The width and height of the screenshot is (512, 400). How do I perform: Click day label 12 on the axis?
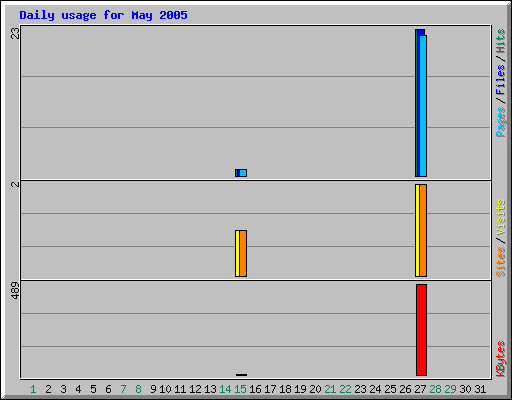point(195,389)
